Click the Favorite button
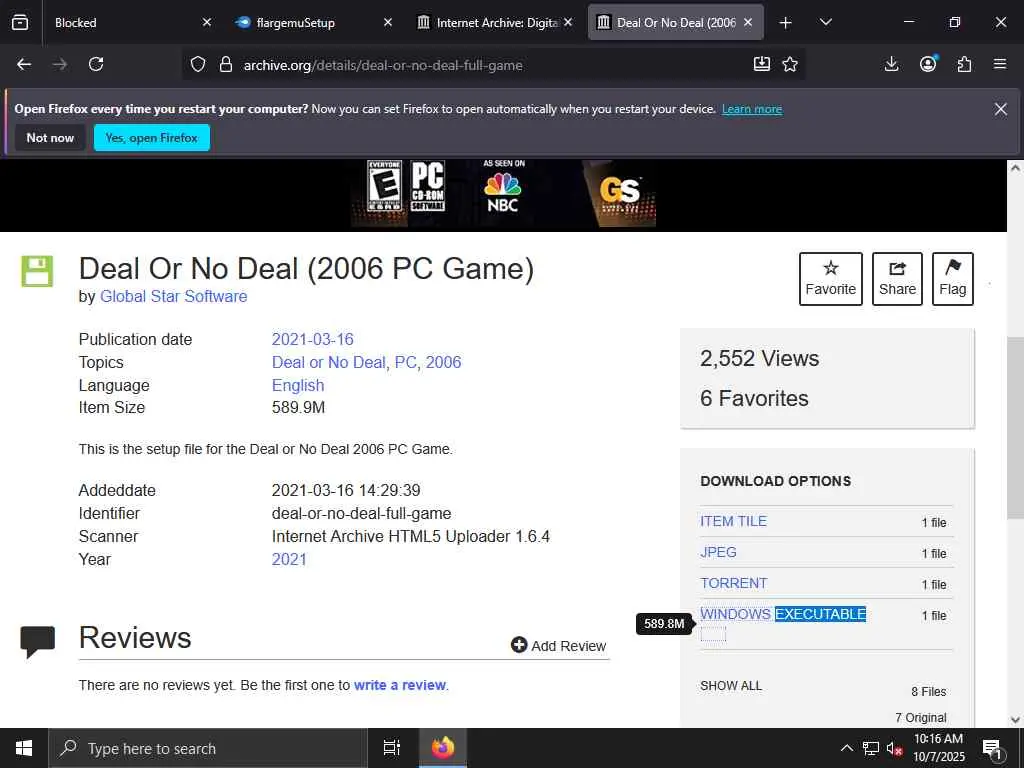Image resolution: width=1024 pixels, height=768 pixels. coord(831,279)
